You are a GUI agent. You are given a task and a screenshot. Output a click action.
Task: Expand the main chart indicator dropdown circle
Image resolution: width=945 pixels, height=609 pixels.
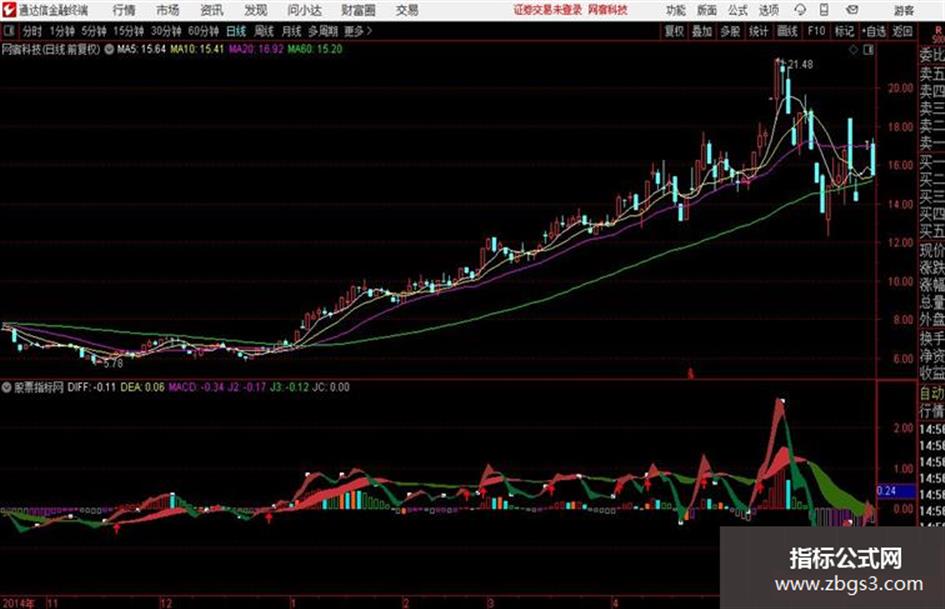pyautogui.click(x=109, y=49)
